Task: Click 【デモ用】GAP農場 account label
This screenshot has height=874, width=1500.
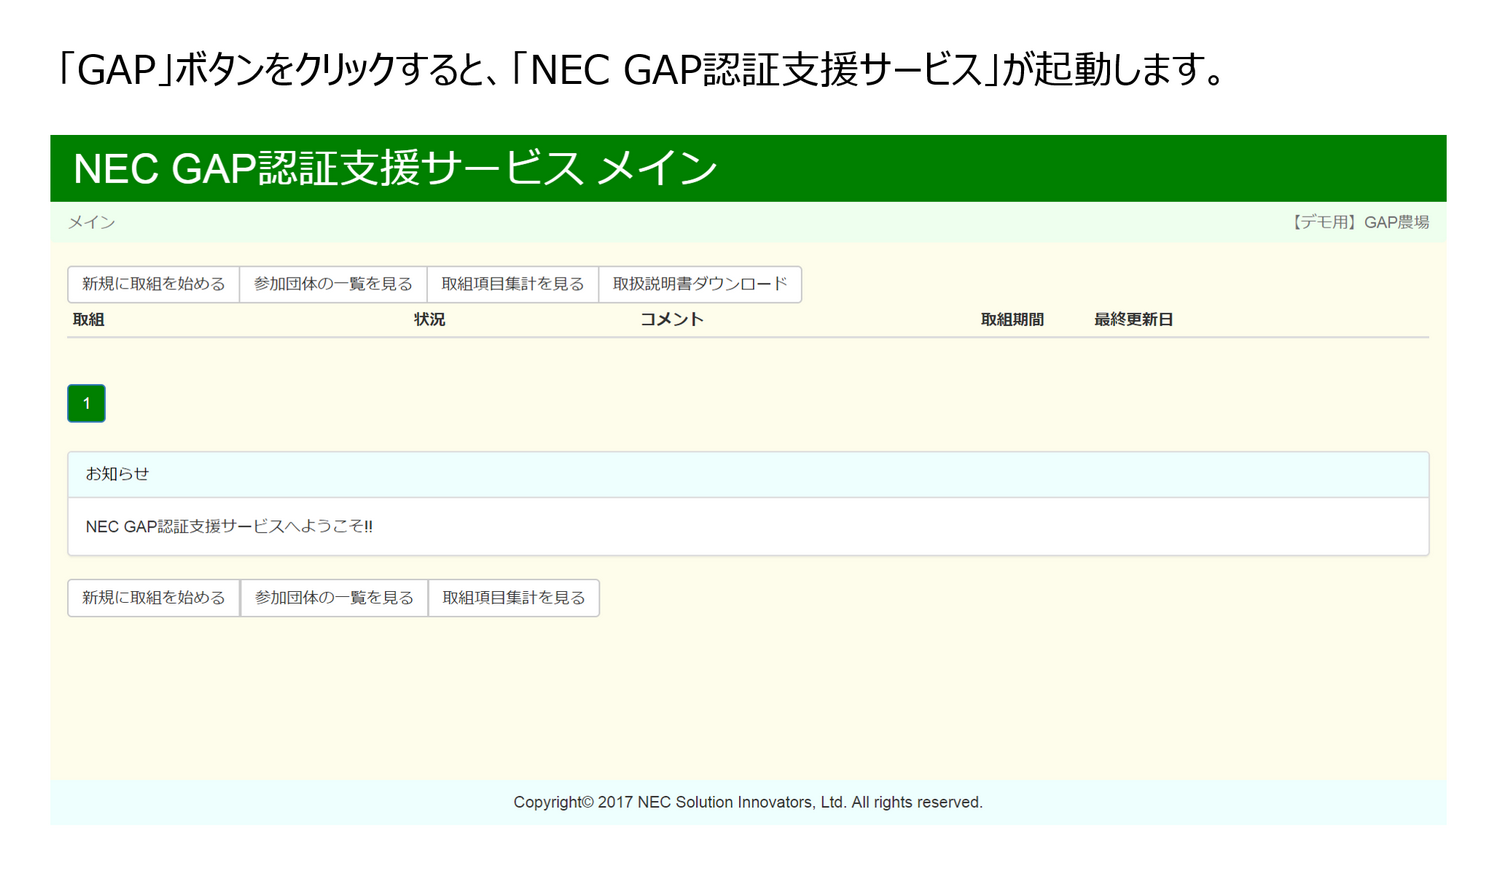Action: 1358,222
